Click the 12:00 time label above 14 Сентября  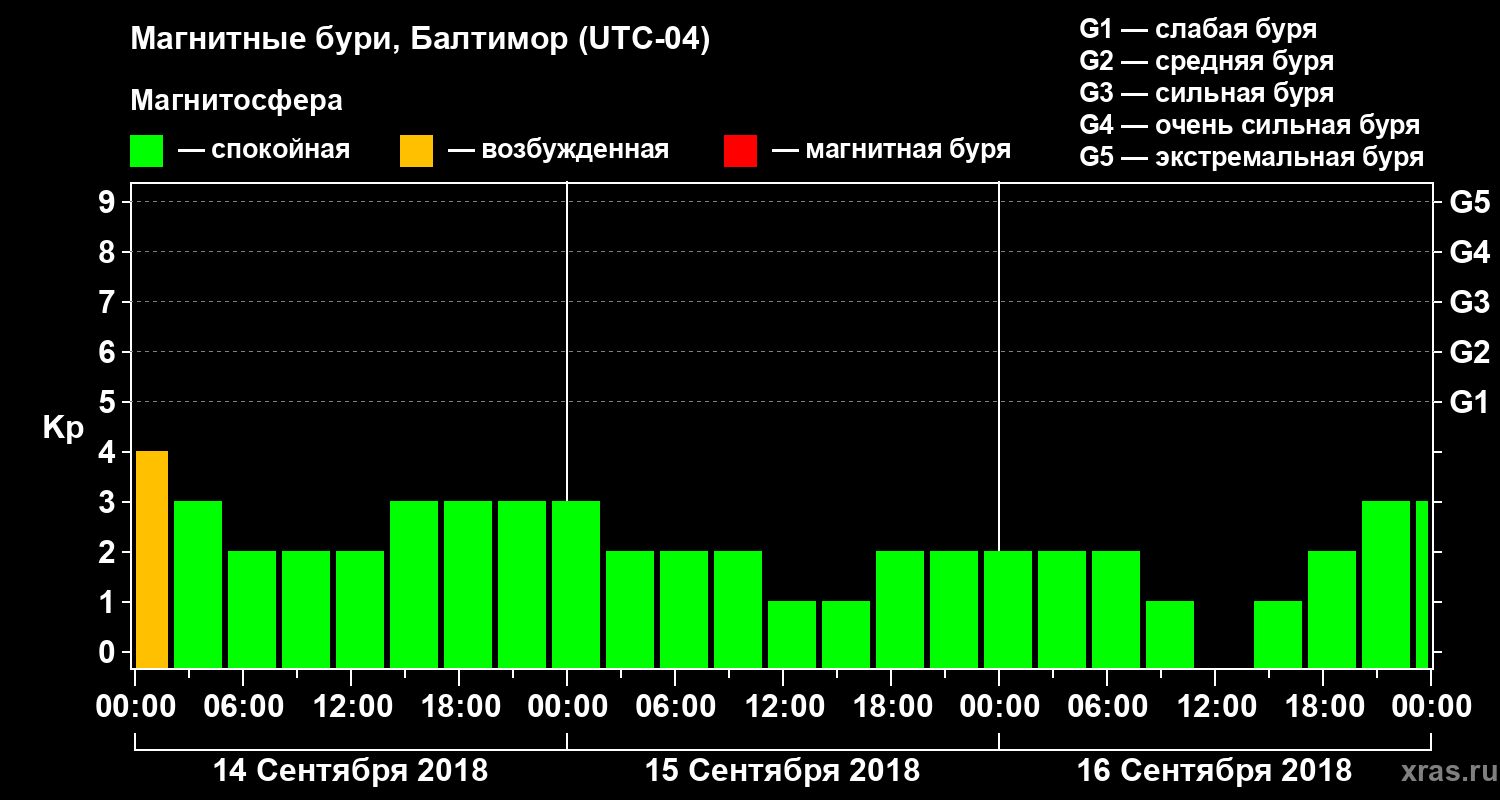click(x=351, y=707)
